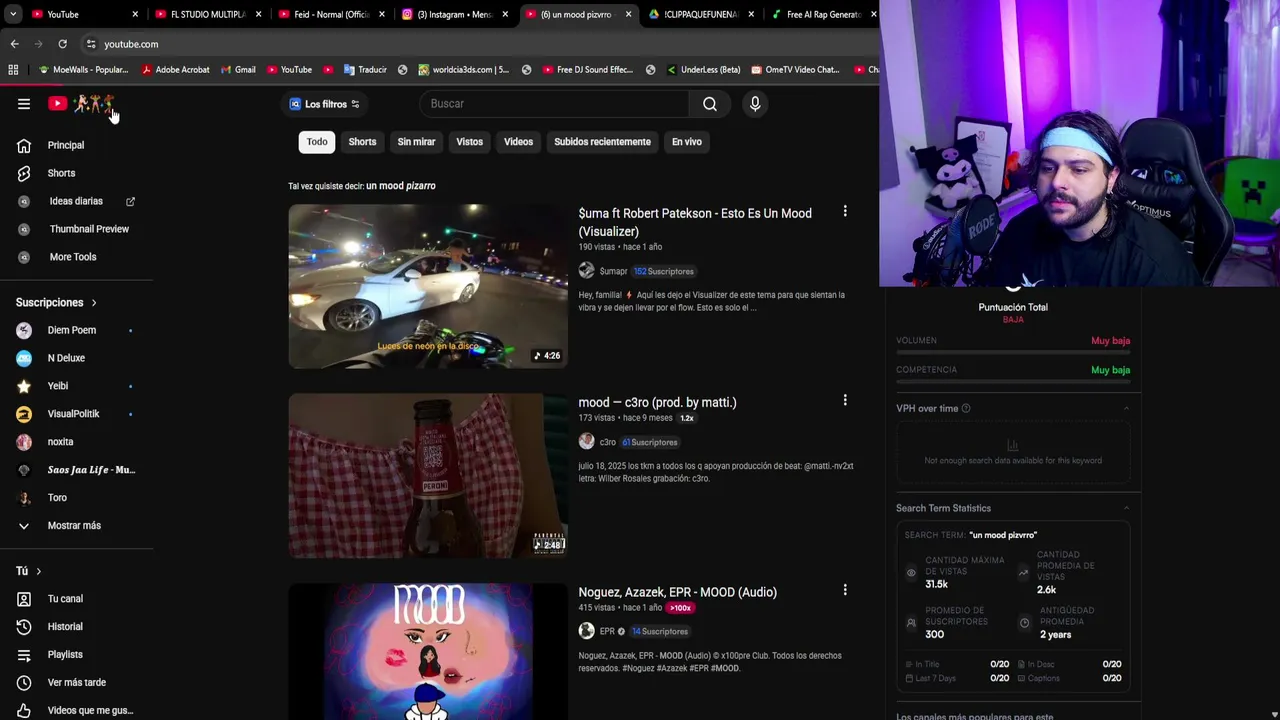Open '$uma ft Robert Patekson' video title
Screen dimensions: 1280x720
[x=695, y=222]
